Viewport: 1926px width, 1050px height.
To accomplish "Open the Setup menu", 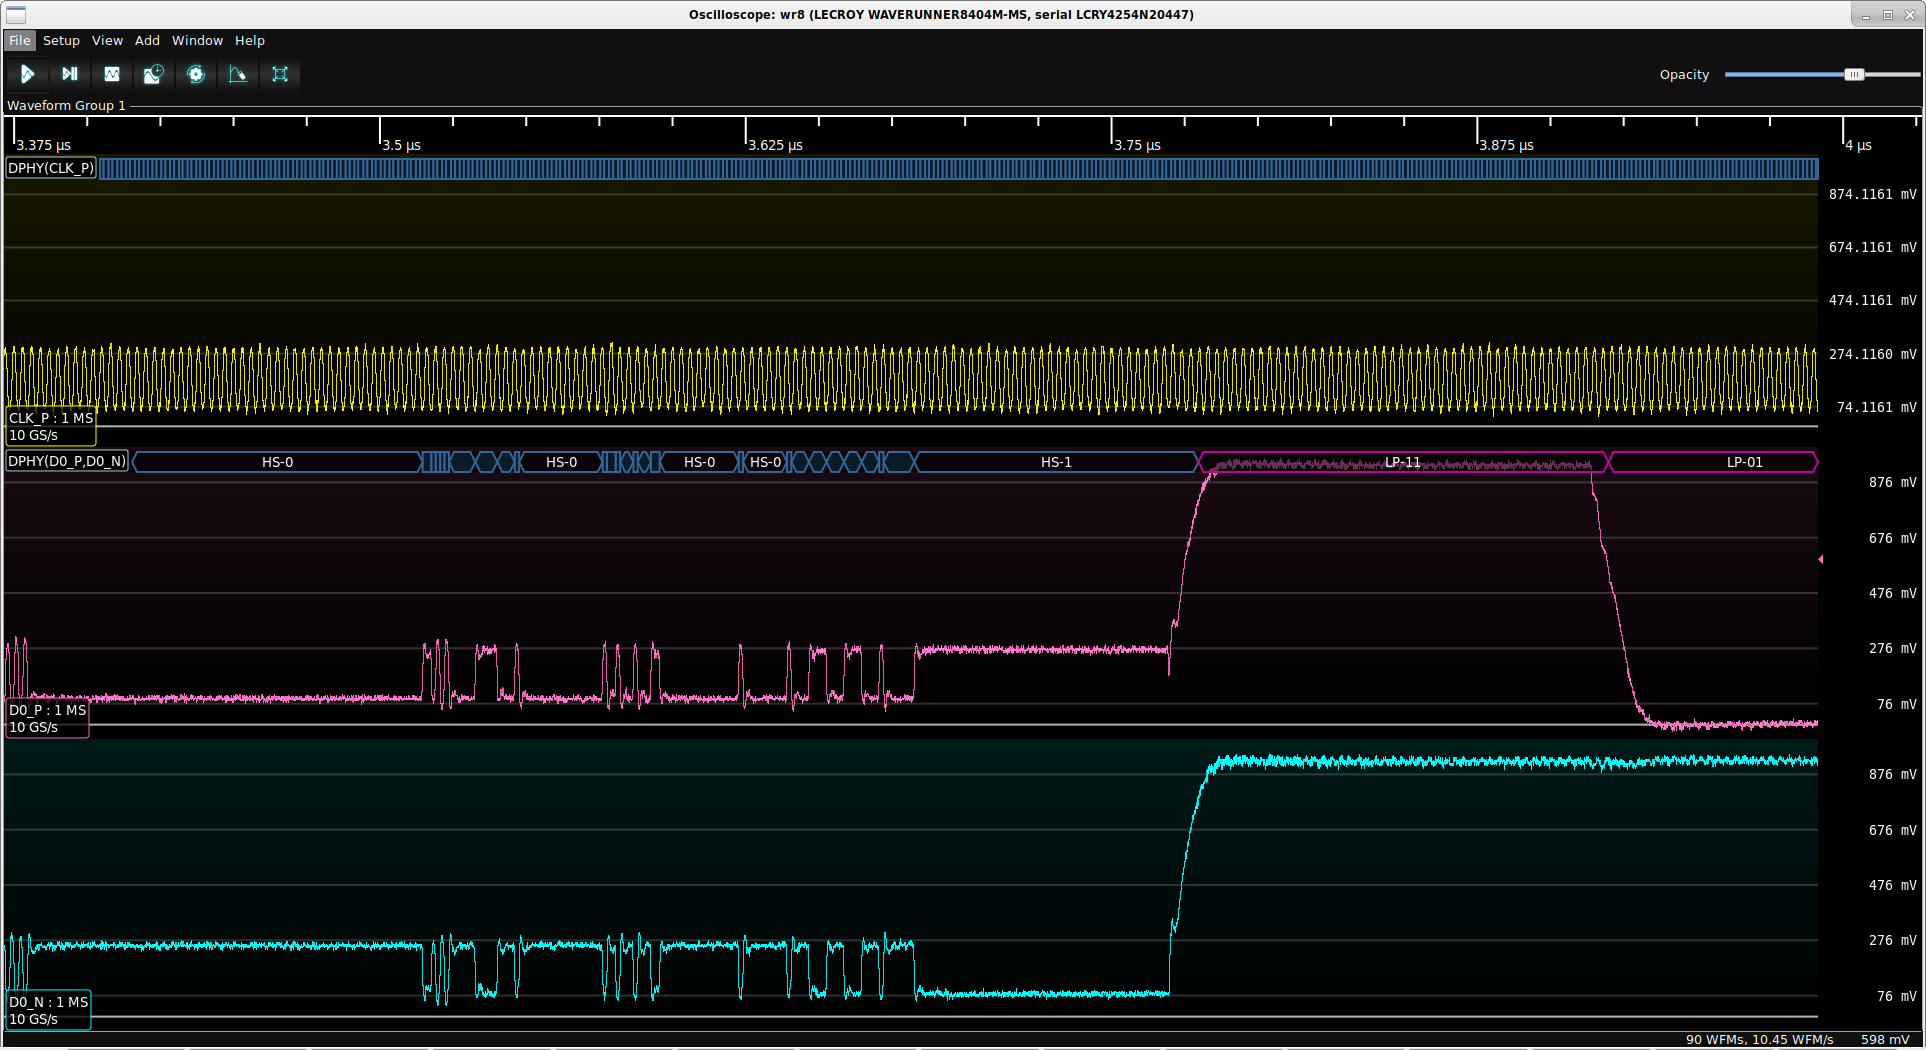I will [x=61, y=41].
